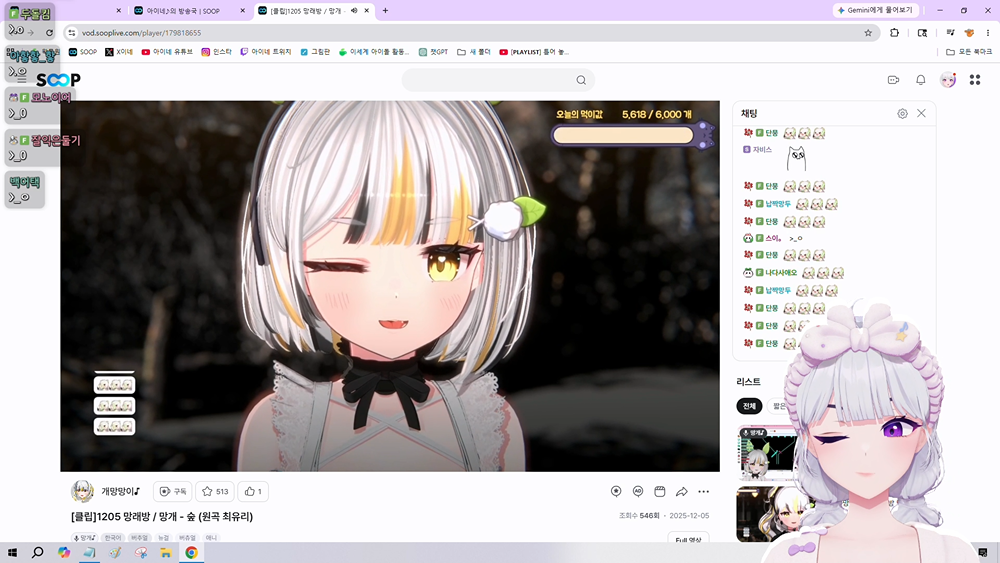This screenshot has width=1000, height=563.
Task: Bookmark this page with the star icon
Action: pos(868,33)
